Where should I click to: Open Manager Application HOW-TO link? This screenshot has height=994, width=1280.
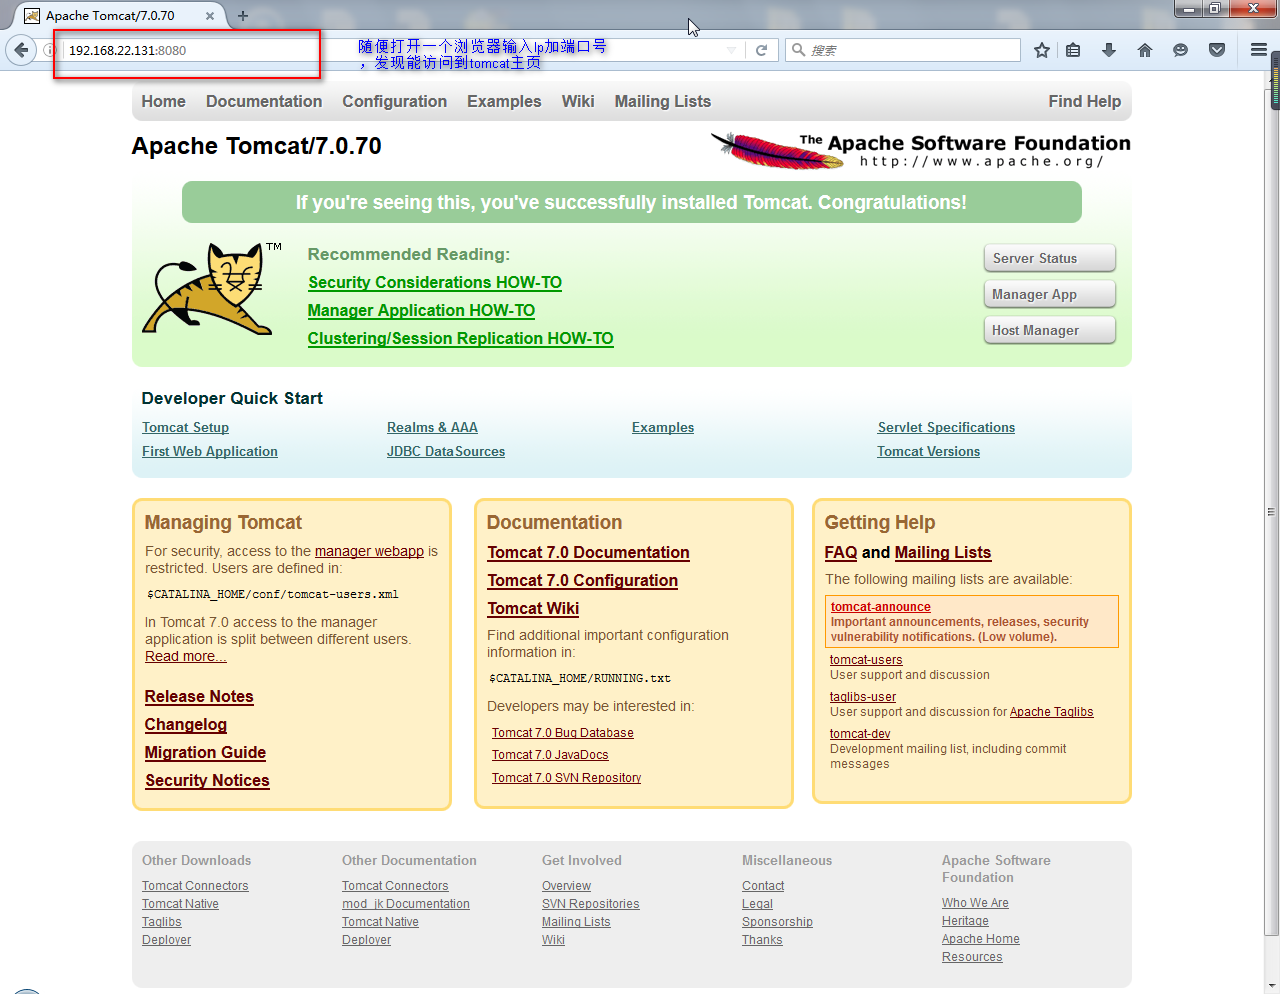tap(421, 311)
